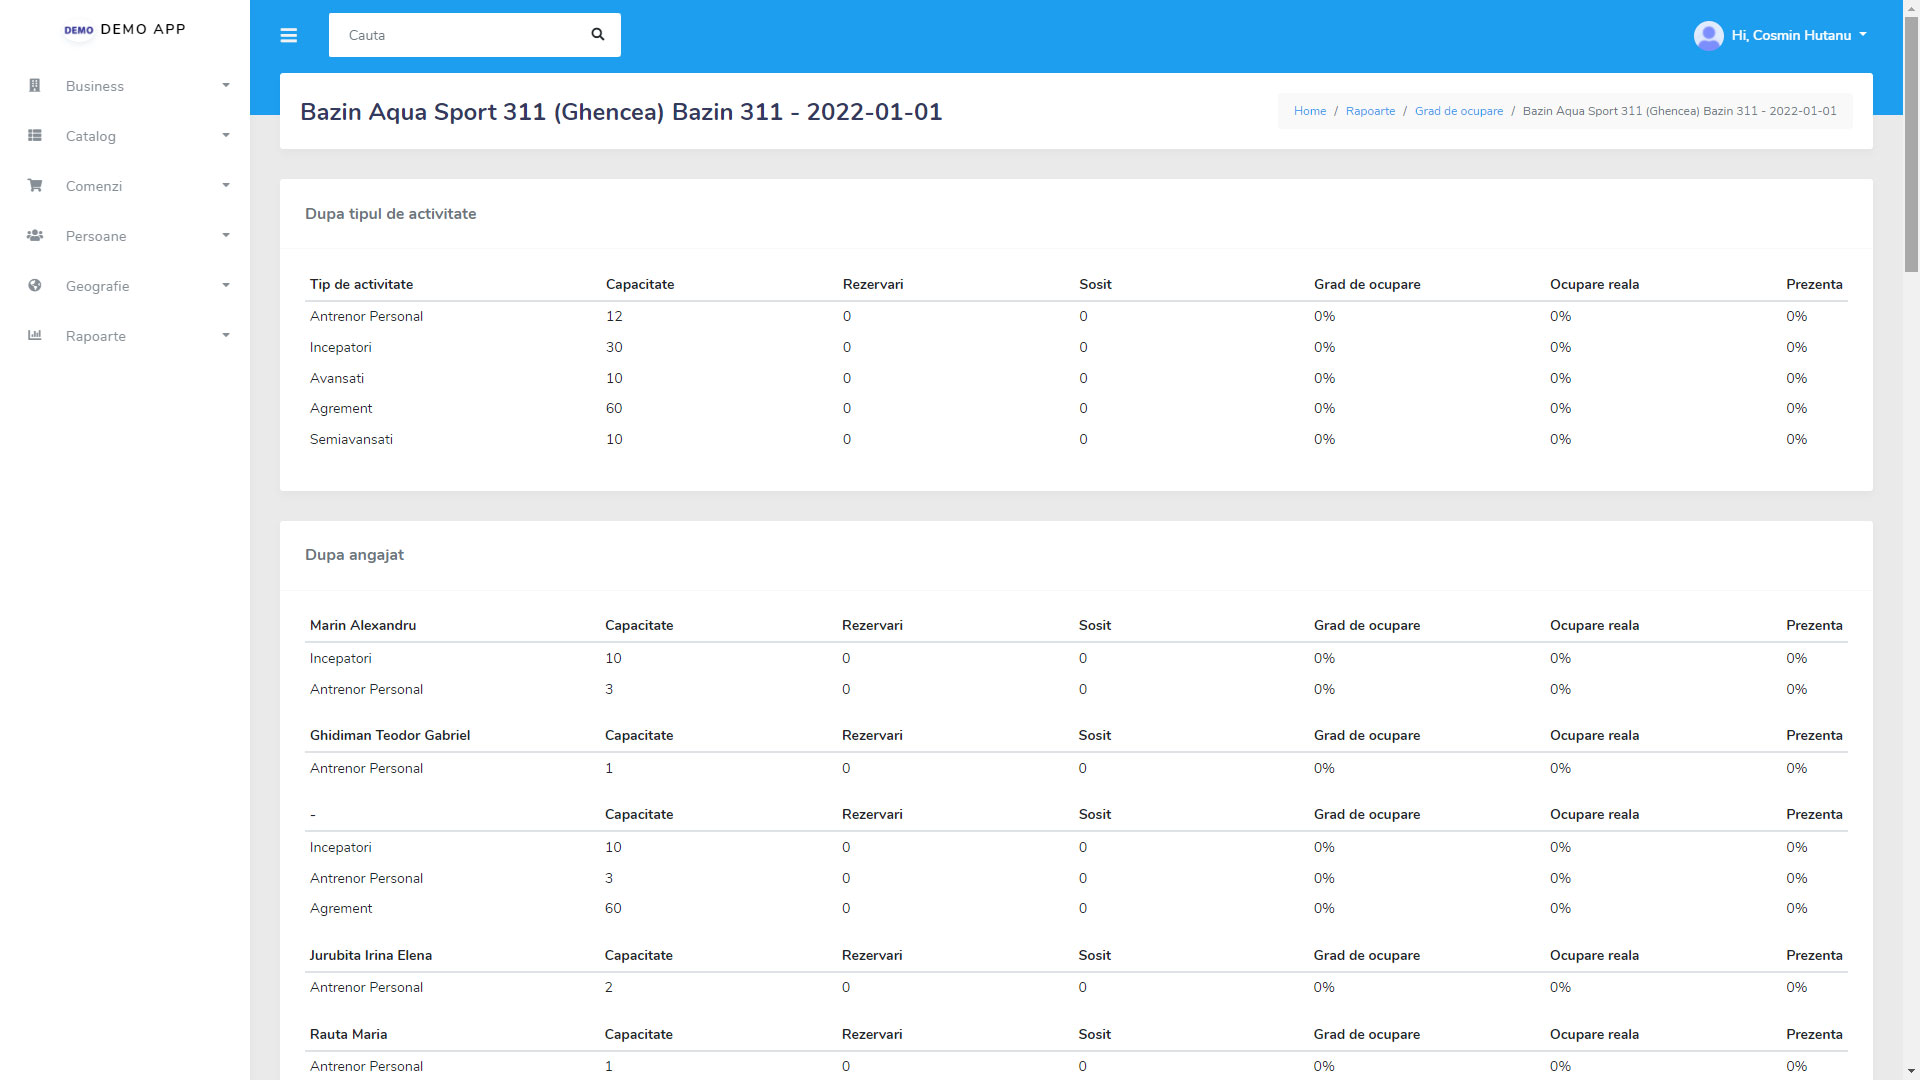Open the Comenzi sidebar menu
The image size is (1920, 1080).
[x=125, y=186]
